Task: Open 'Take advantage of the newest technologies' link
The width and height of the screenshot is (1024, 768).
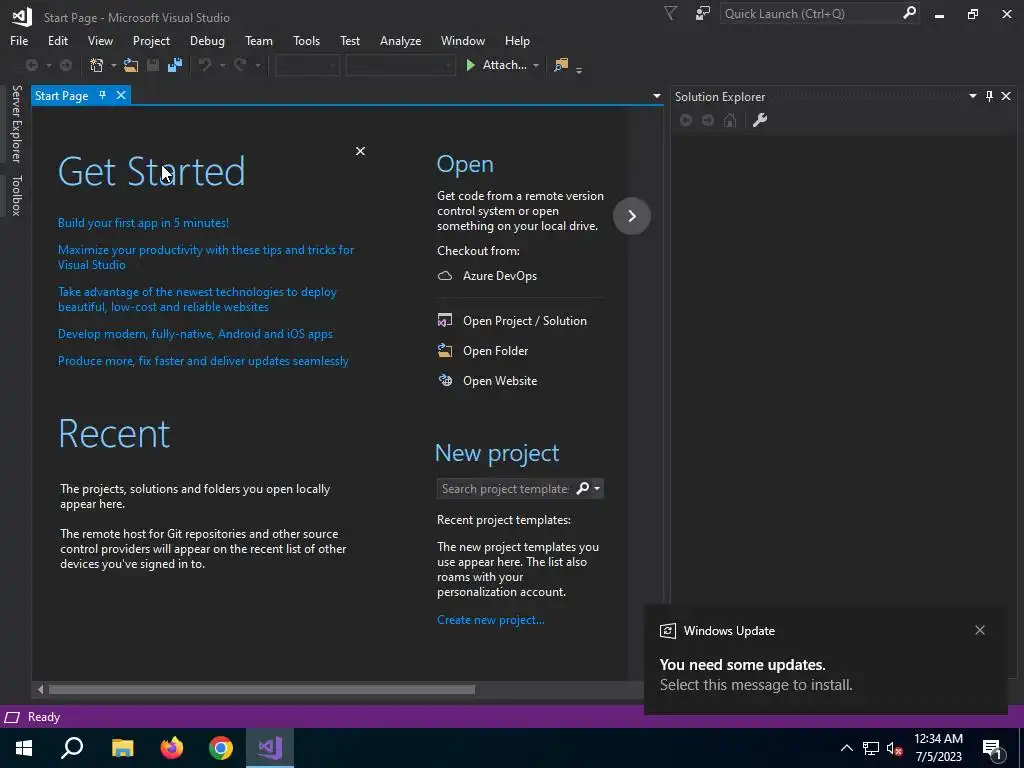Action: [x=197, y=299]
